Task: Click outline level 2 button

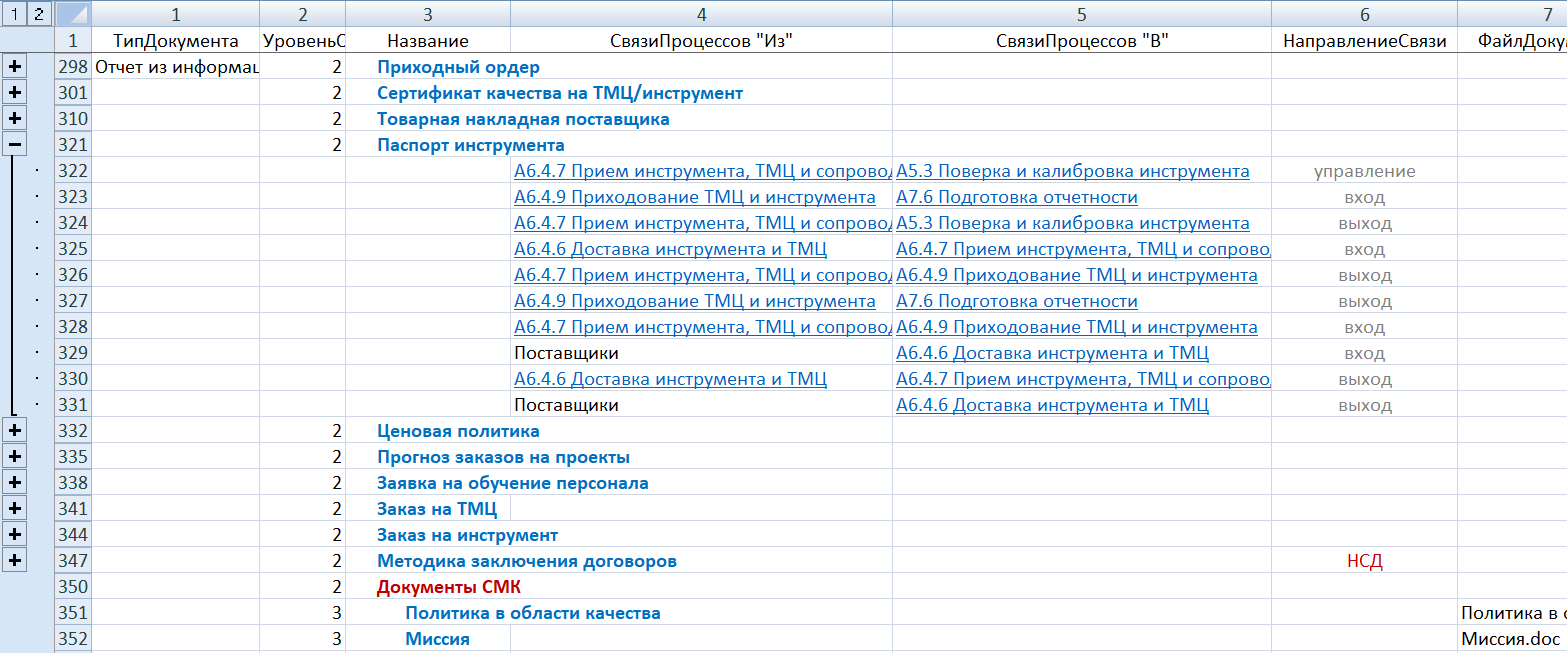Action: coord(38,14)
